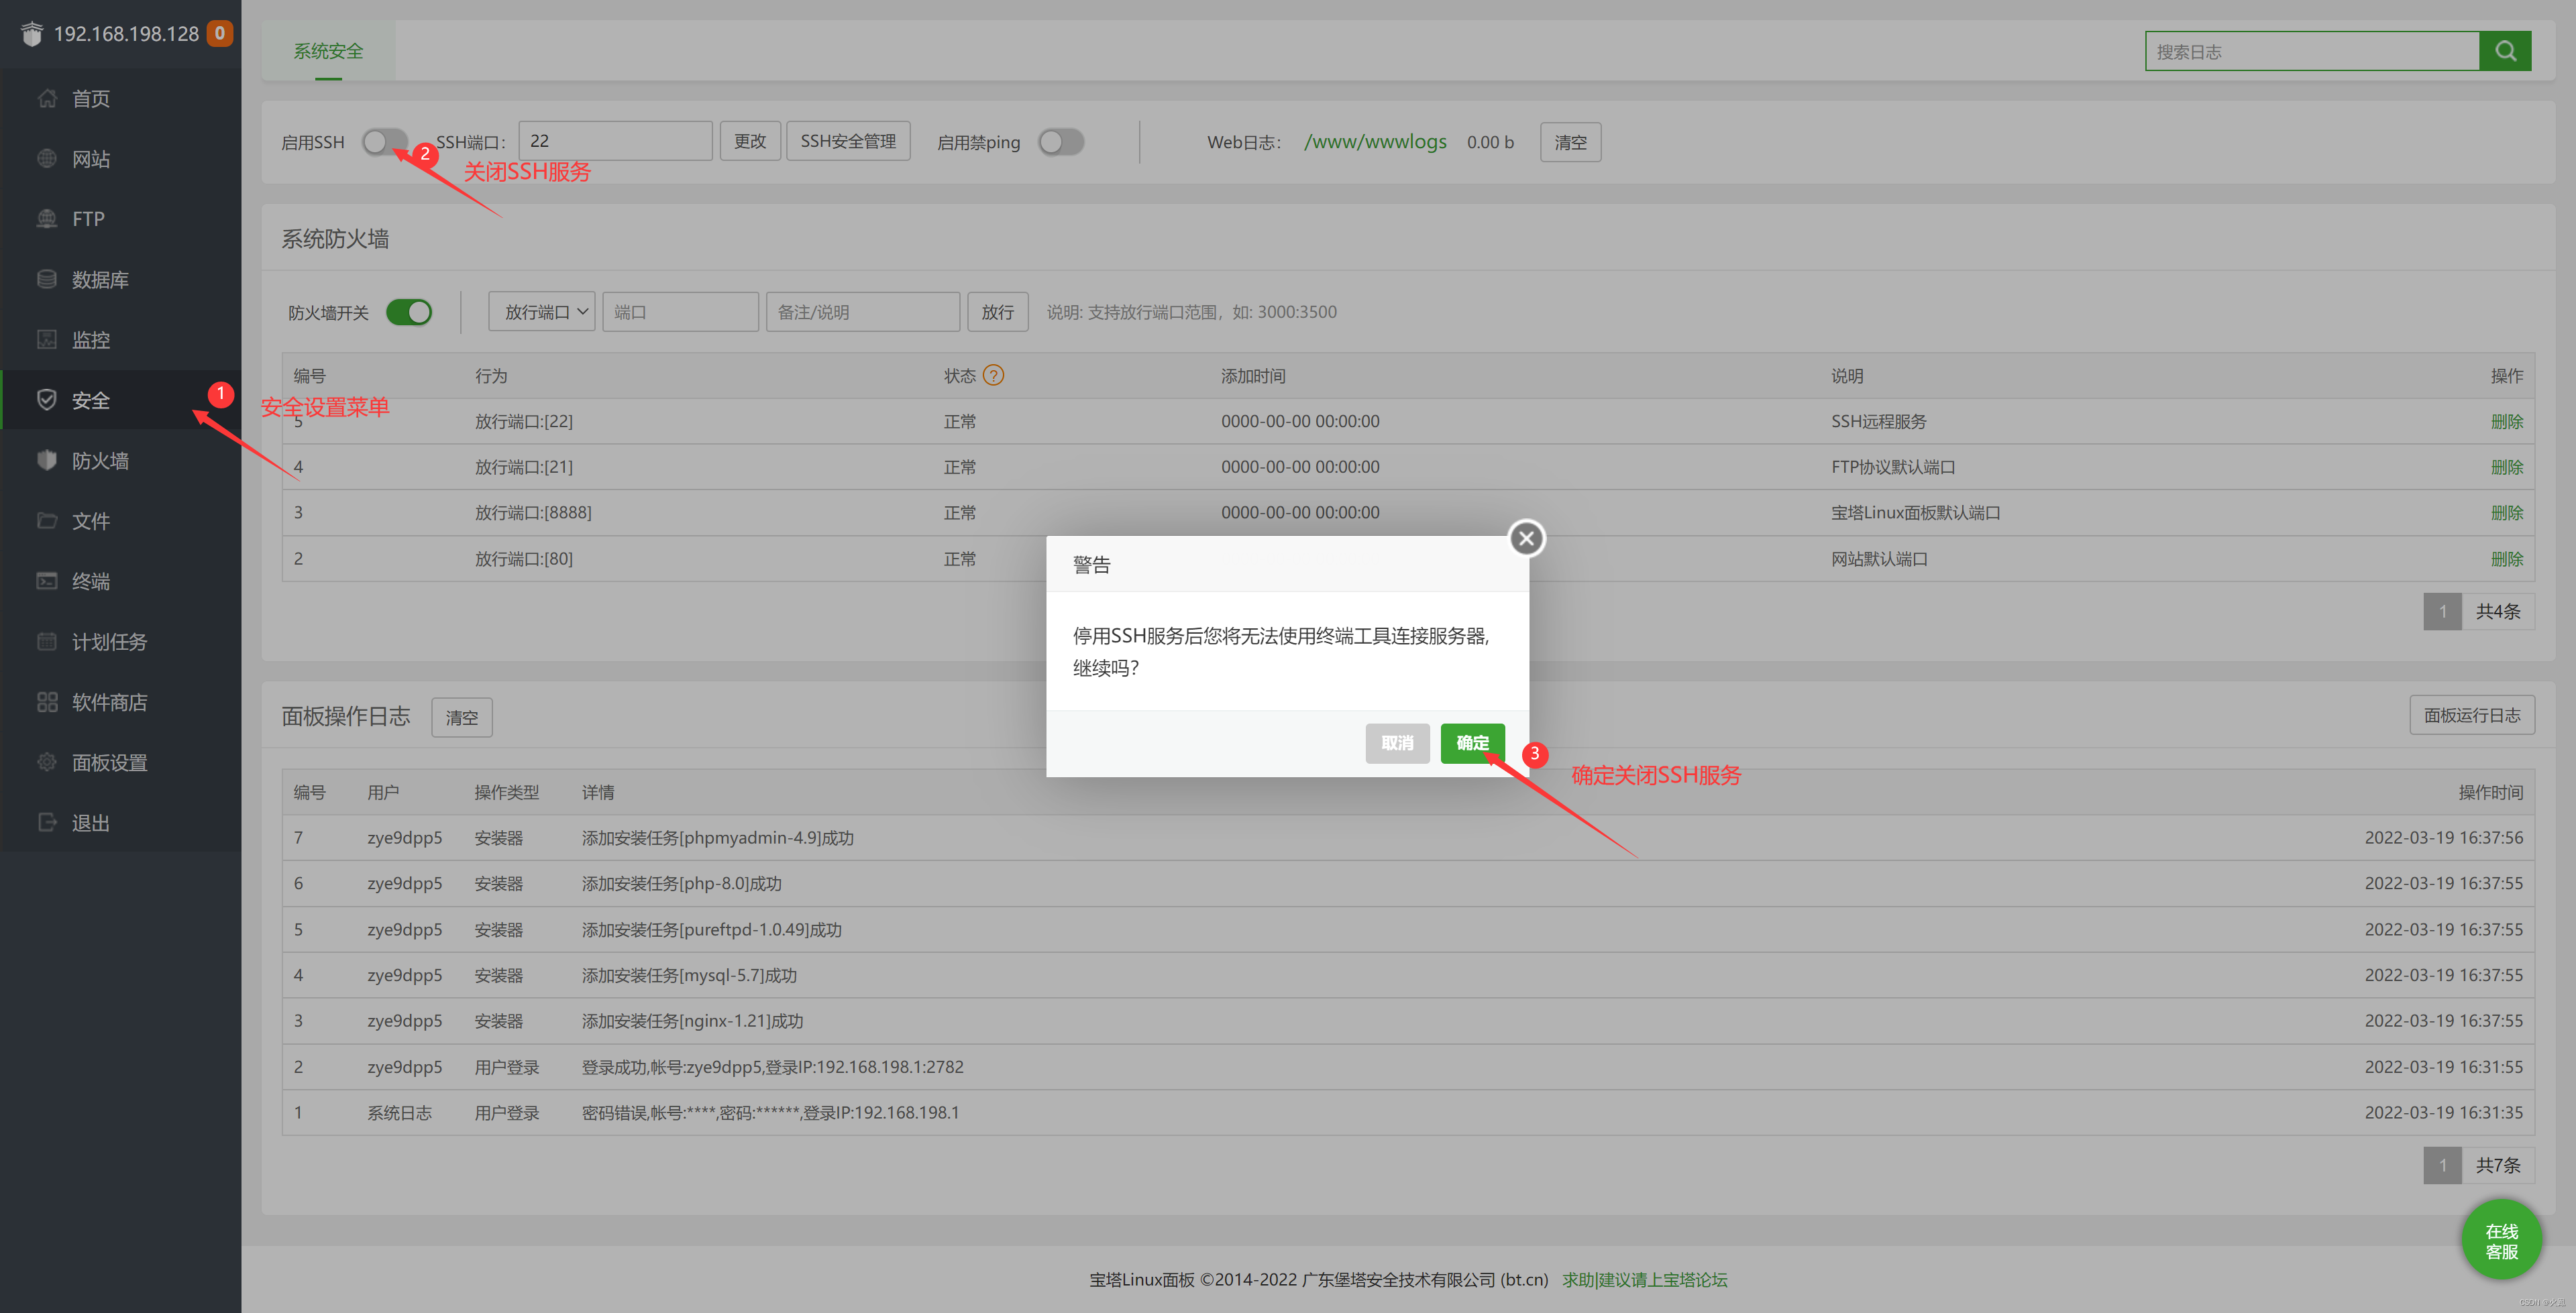
Task: Click the search magnifier icon button
Action: click(2505, 51)
